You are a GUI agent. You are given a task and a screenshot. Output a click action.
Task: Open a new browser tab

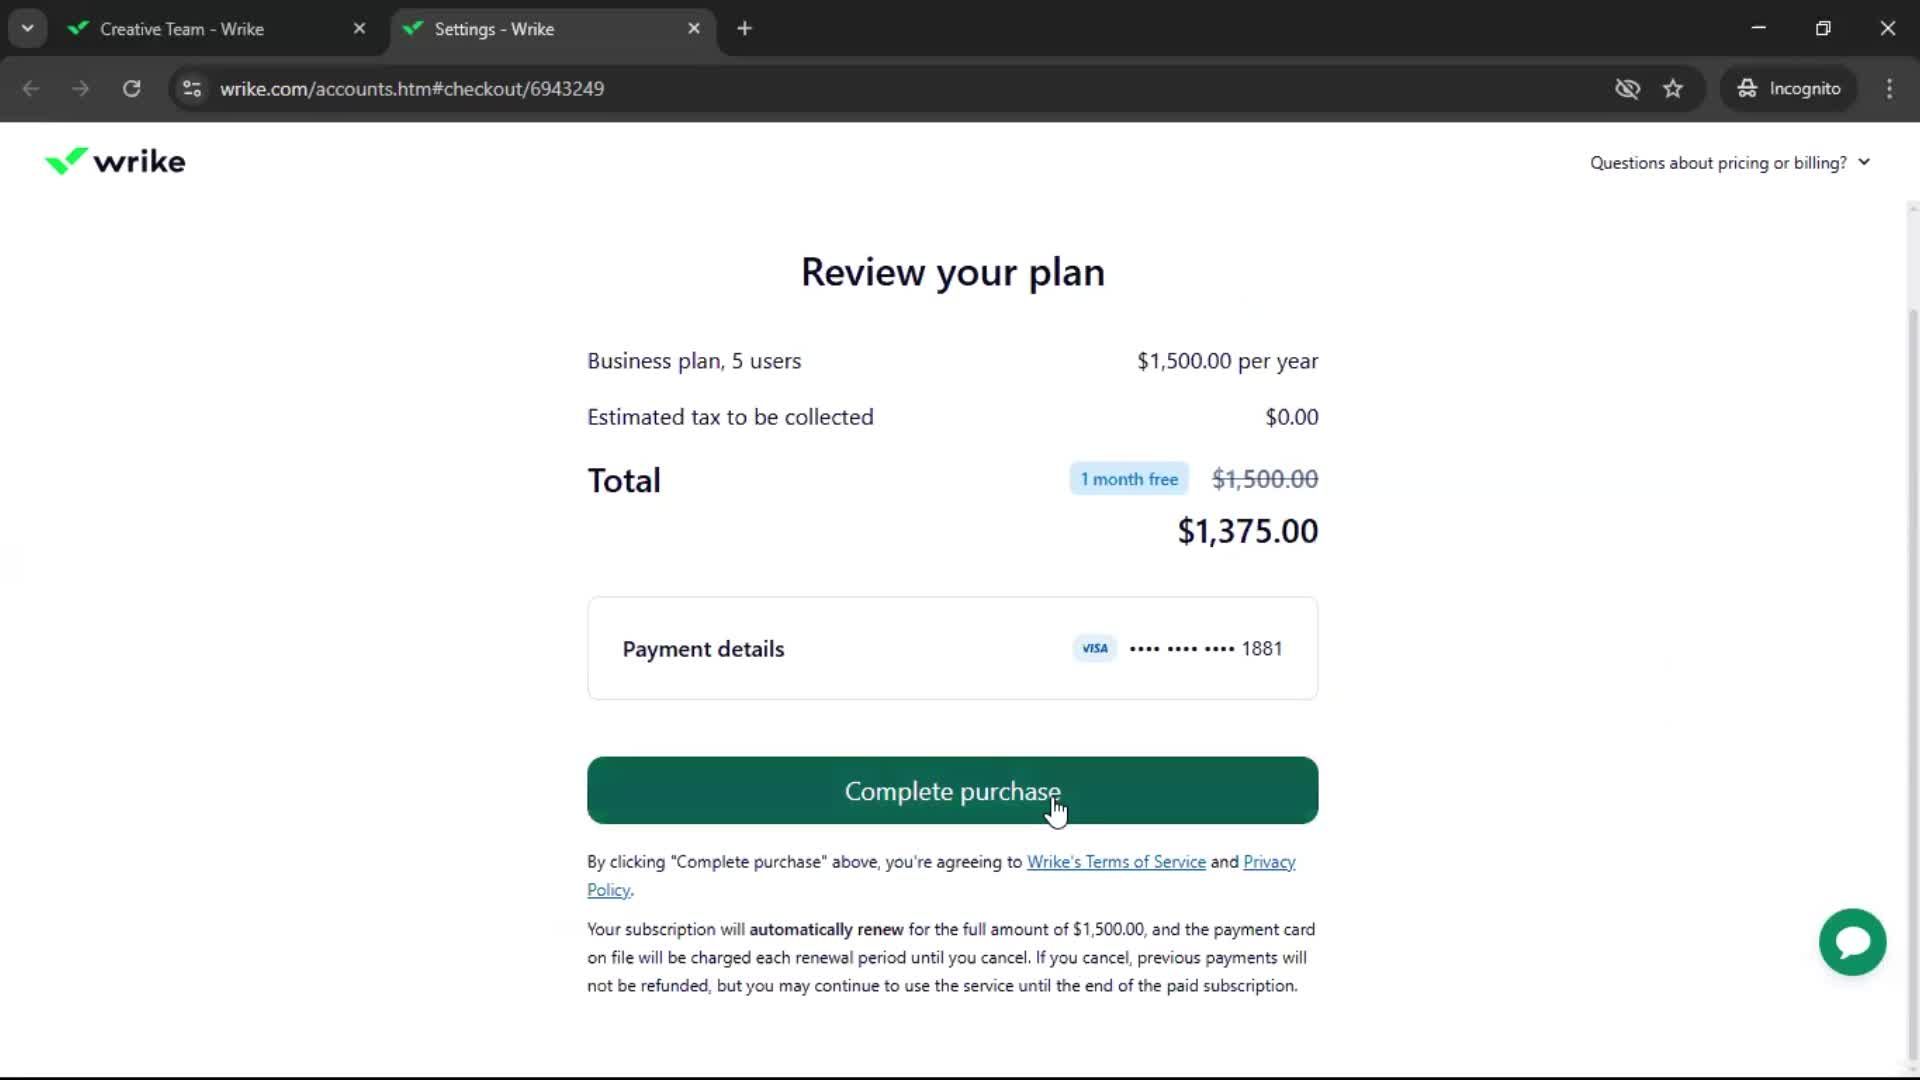[744, 29]
